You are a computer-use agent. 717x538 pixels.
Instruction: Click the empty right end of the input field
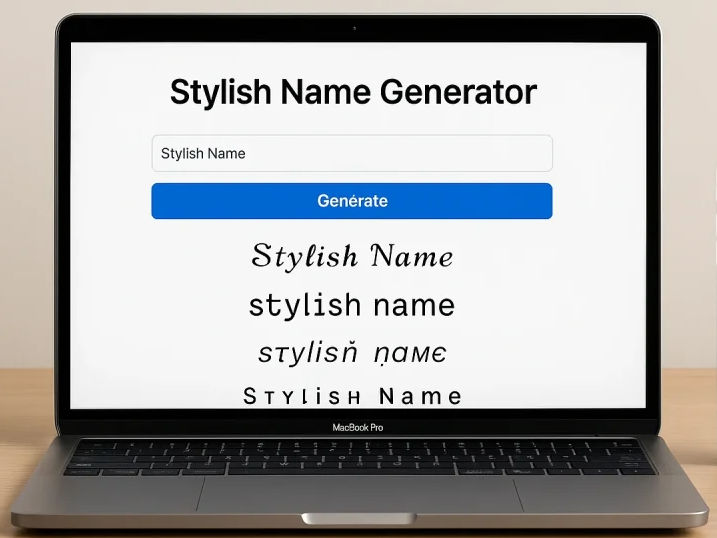coord(500,153)
